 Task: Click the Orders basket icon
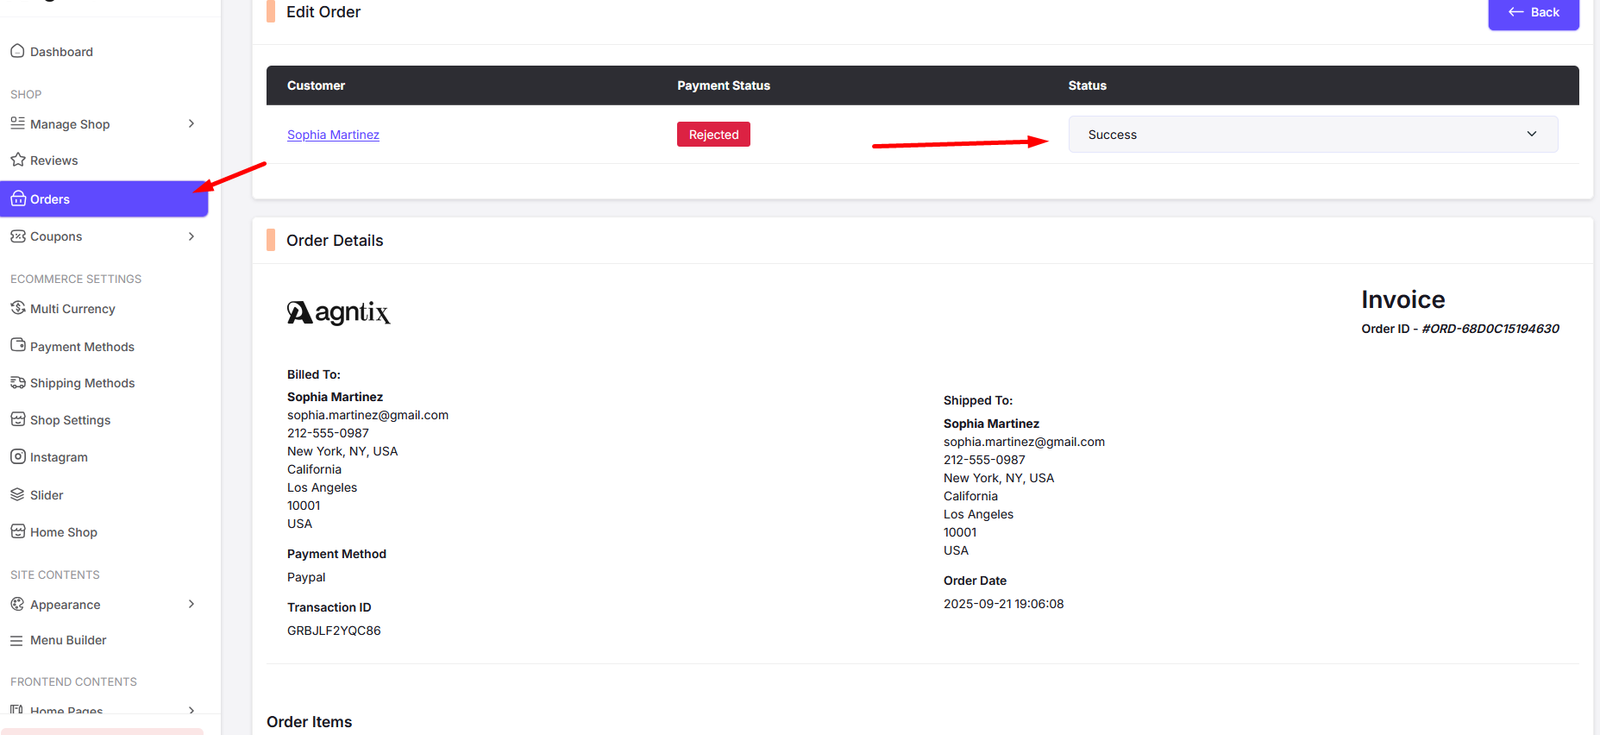(x=18, y=199)
